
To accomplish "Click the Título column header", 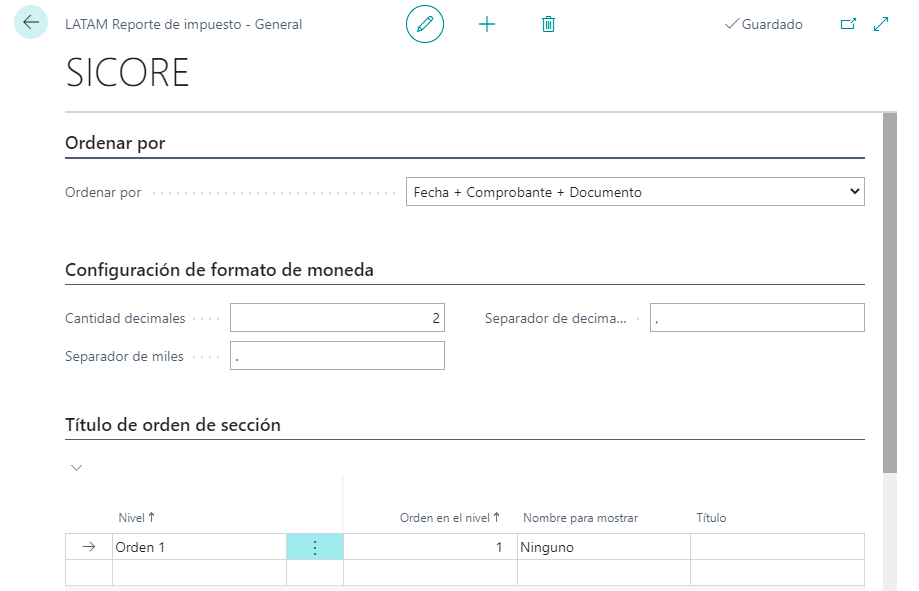I will pyautogui.click(x=711, y=518).
